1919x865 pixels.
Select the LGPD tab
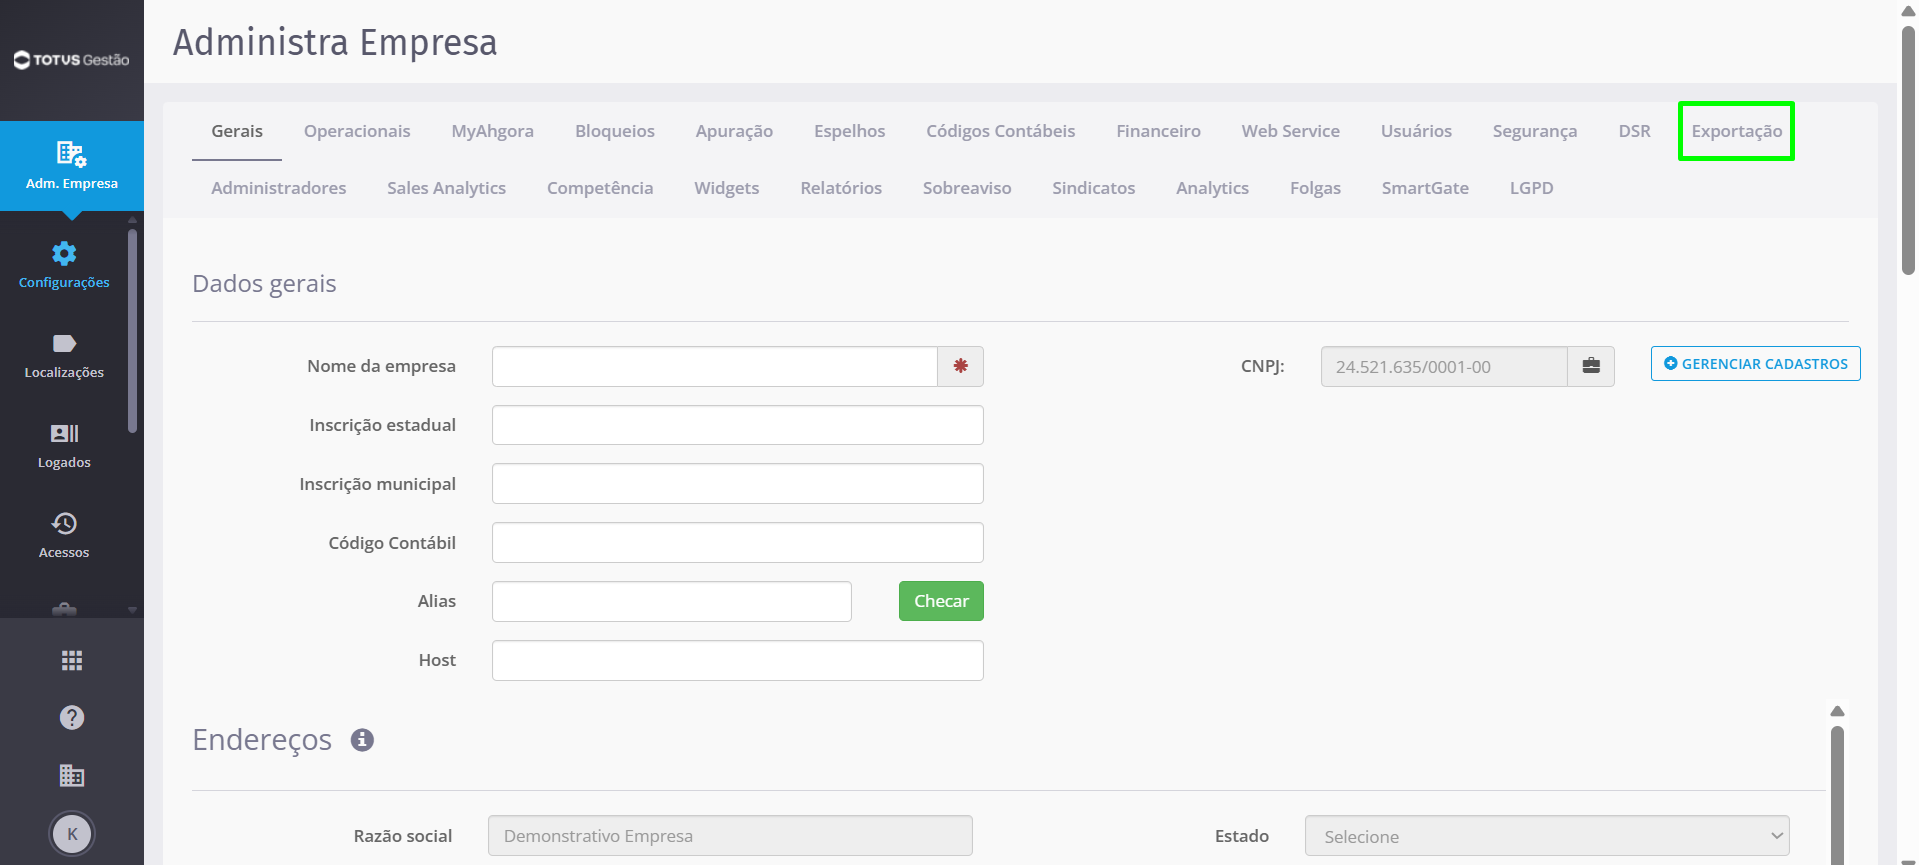point(1531,188)
